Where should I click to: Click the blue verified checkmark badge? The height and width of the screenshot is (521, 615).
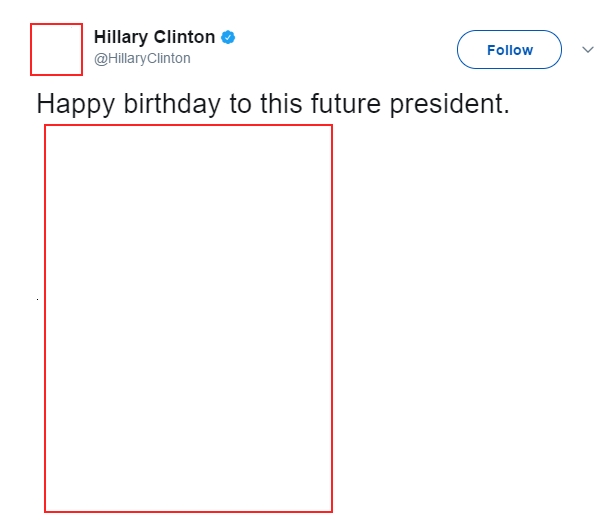(x=228, y=37)
